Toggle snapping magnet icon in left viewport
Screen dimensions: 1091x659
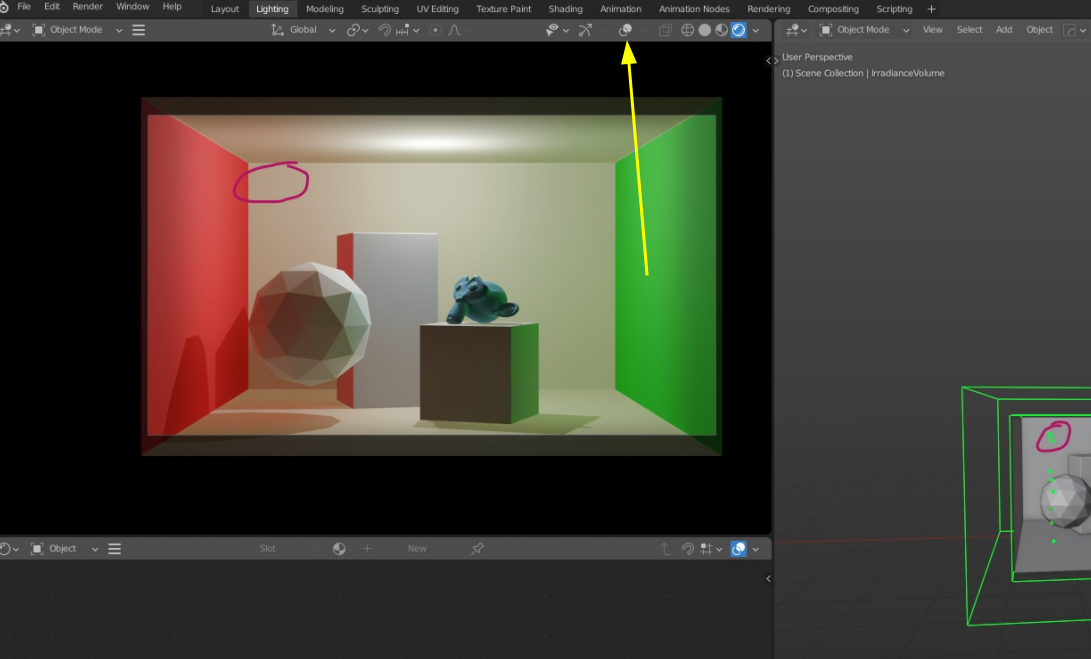tap(384, 30)
